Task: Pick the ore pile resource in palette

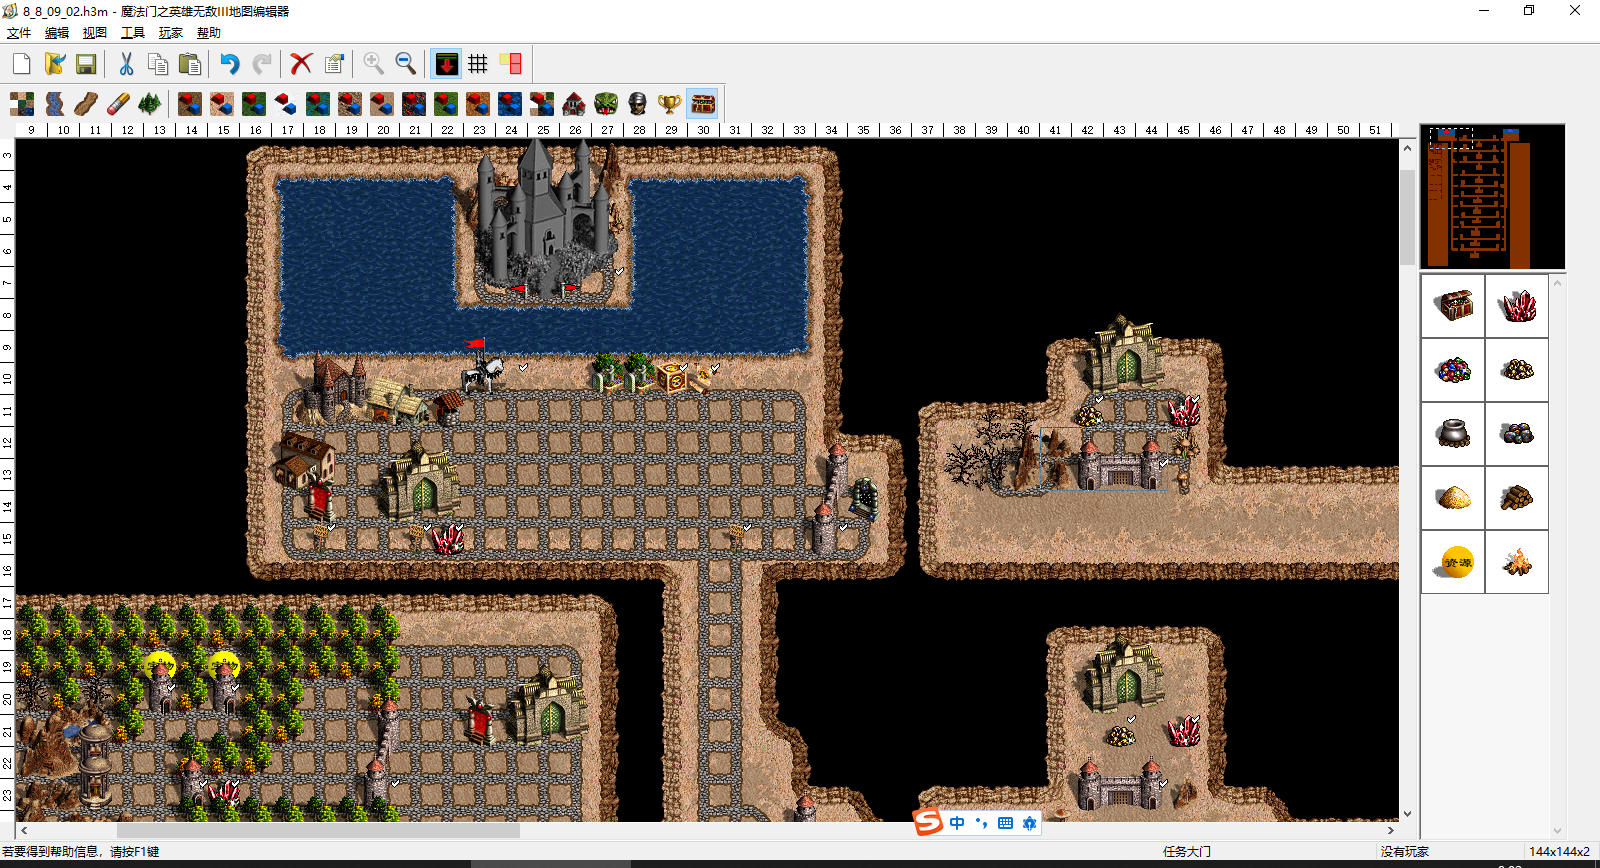Action: click(x=1517, y=434)
